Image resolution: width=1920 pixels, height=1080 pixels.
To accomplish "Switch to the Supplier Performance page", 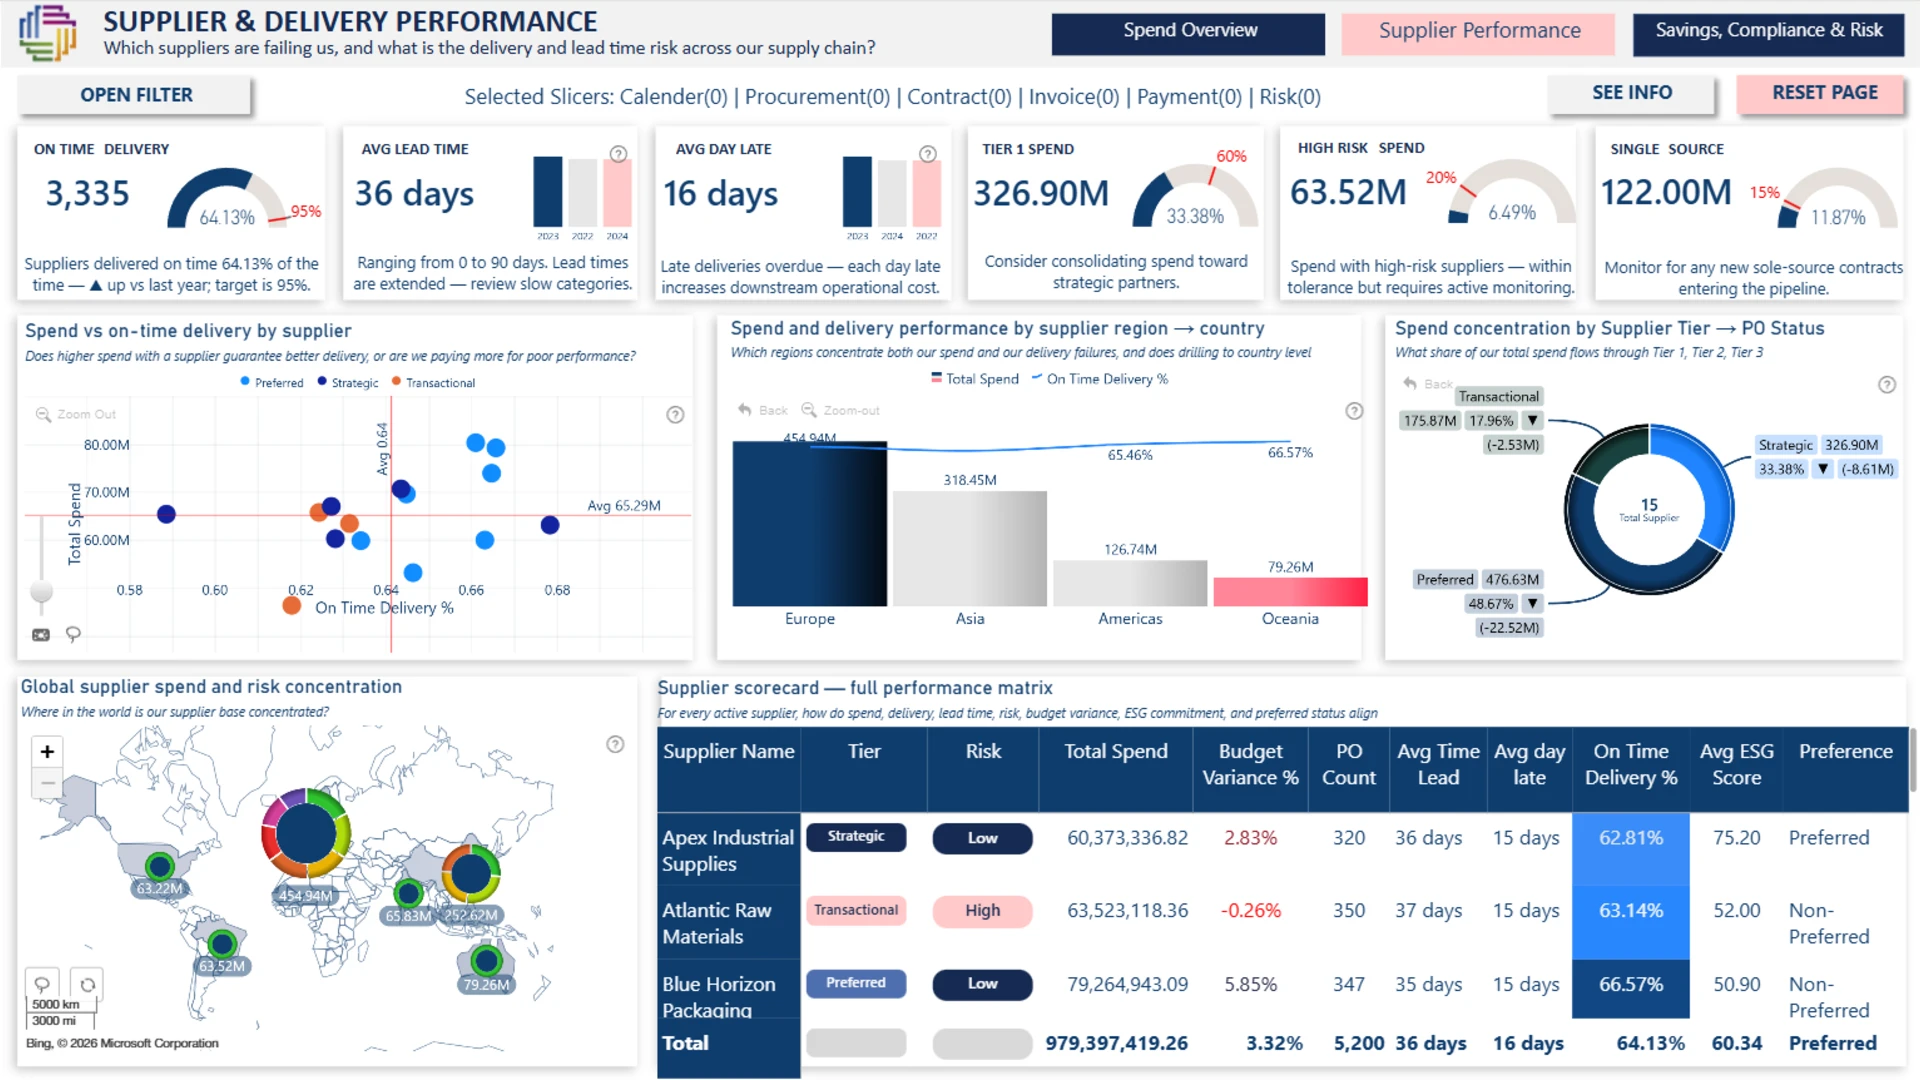I will coord(1479,34).
